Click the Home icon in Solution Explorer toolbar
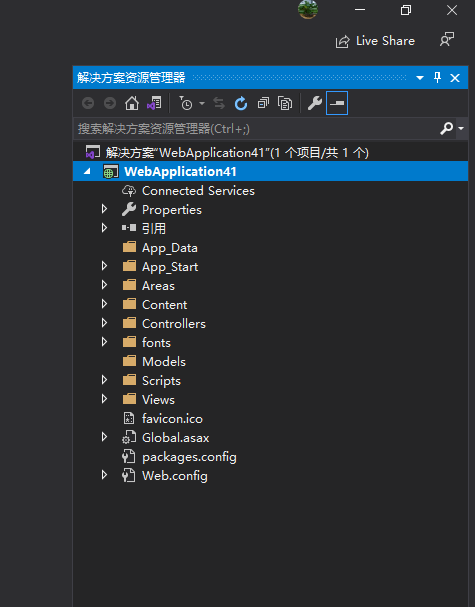 (x=132, y=103)
